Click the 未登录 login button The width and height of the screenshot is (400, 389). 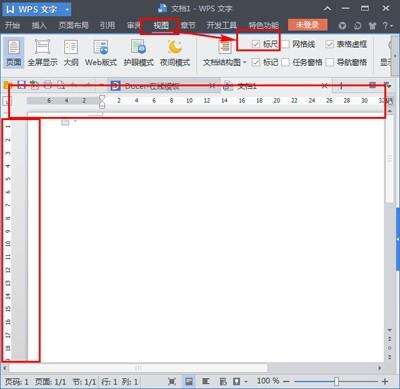tap(307, 25)
